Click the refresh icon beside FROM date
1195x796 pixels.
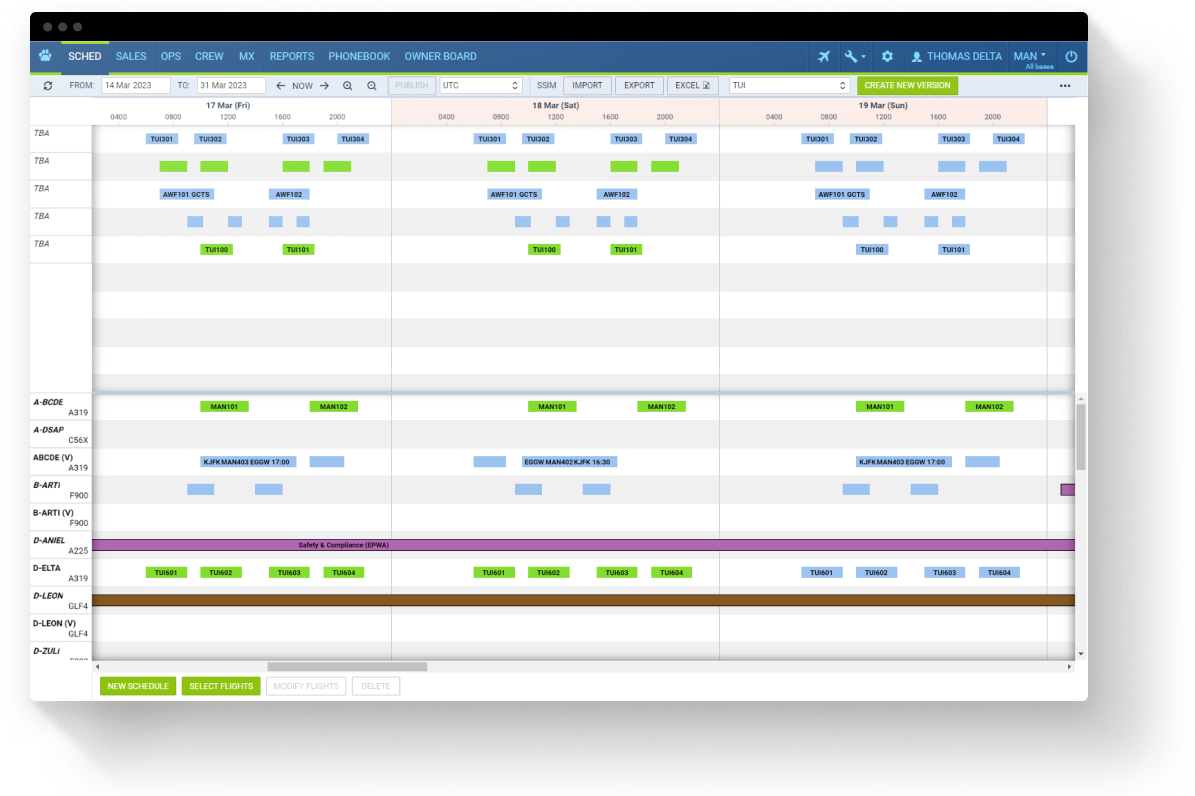click(49, 85)
